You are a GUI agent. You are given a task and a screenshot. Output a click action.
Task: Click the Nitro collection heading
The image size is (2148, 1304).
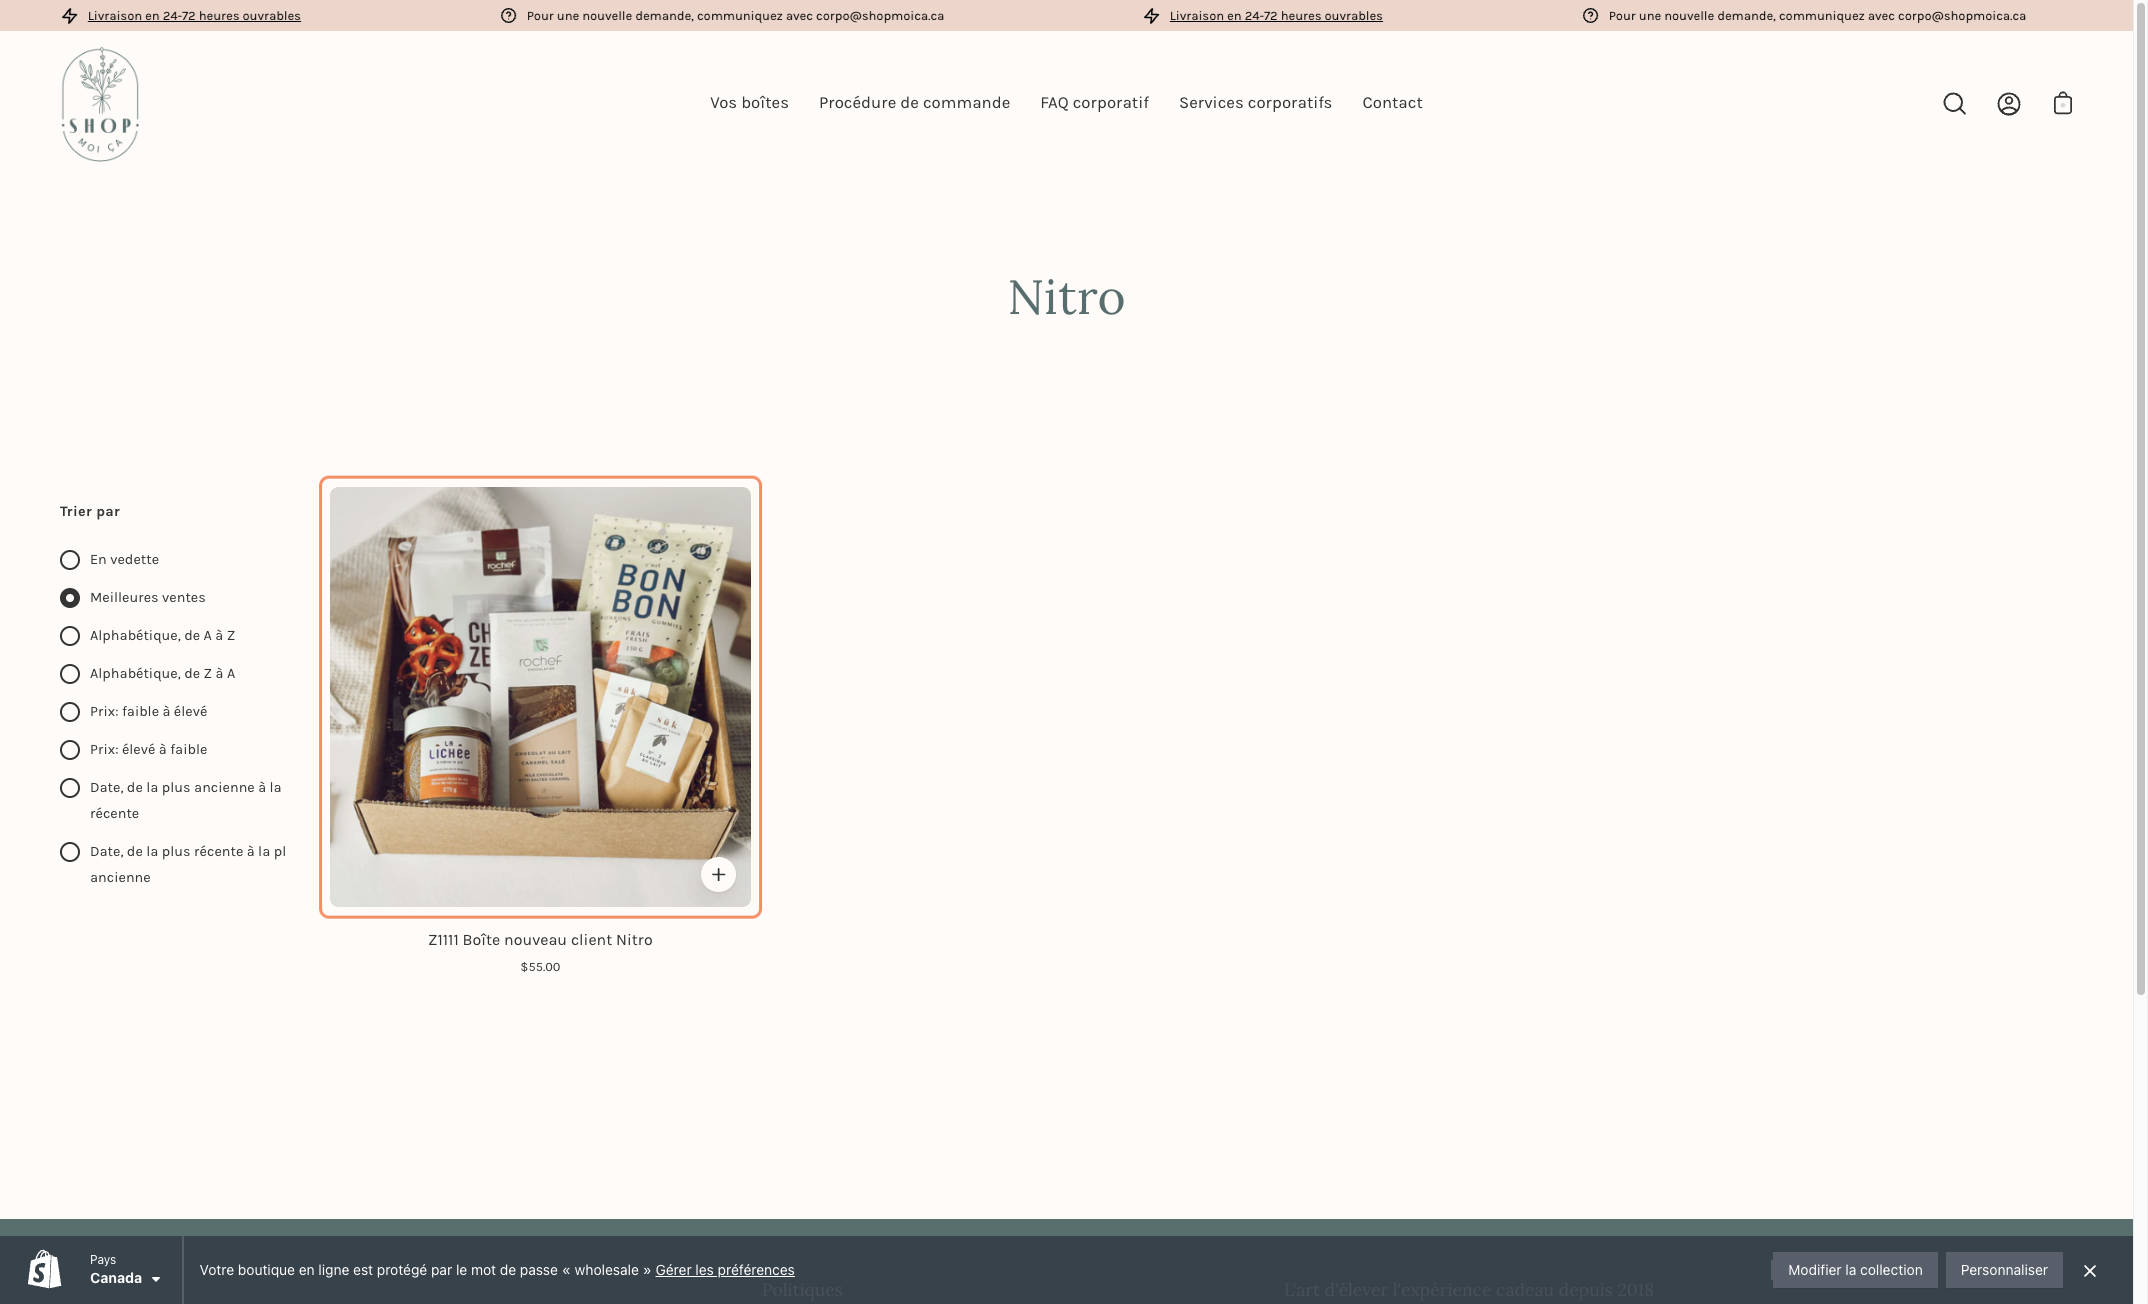pos(1066,298)
